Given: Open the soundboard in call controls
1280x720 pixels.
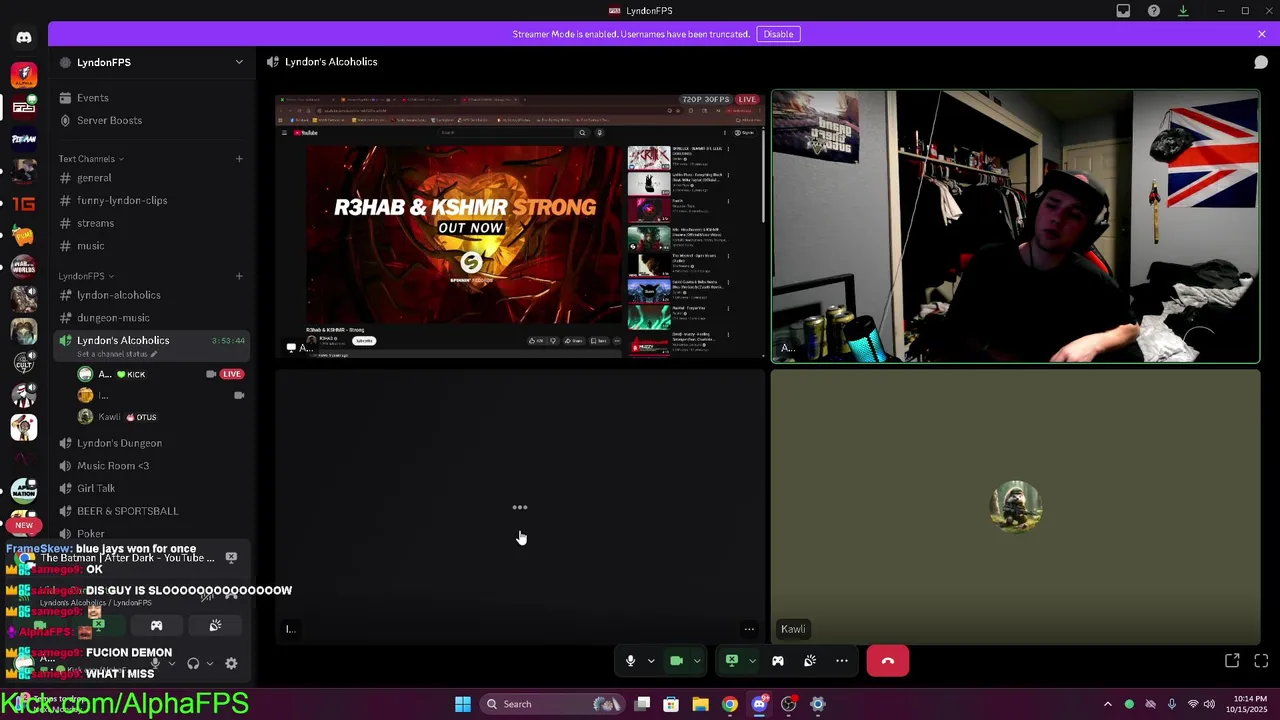Looking at the screenshot, I should pyautogui.click(x=810, y=661).
